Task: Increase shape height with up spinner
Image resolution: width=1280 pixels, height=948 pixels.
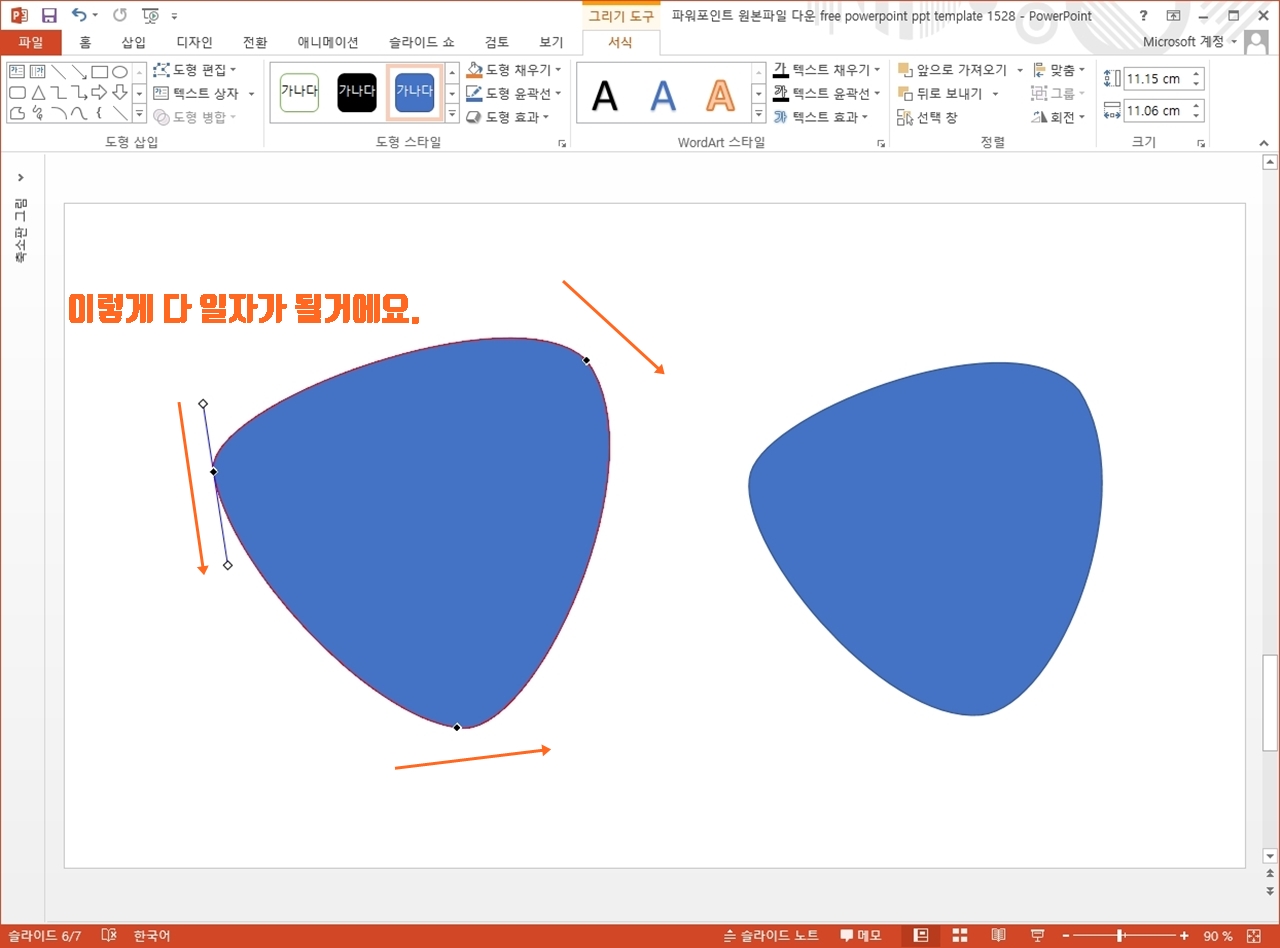Action: 1197,74
